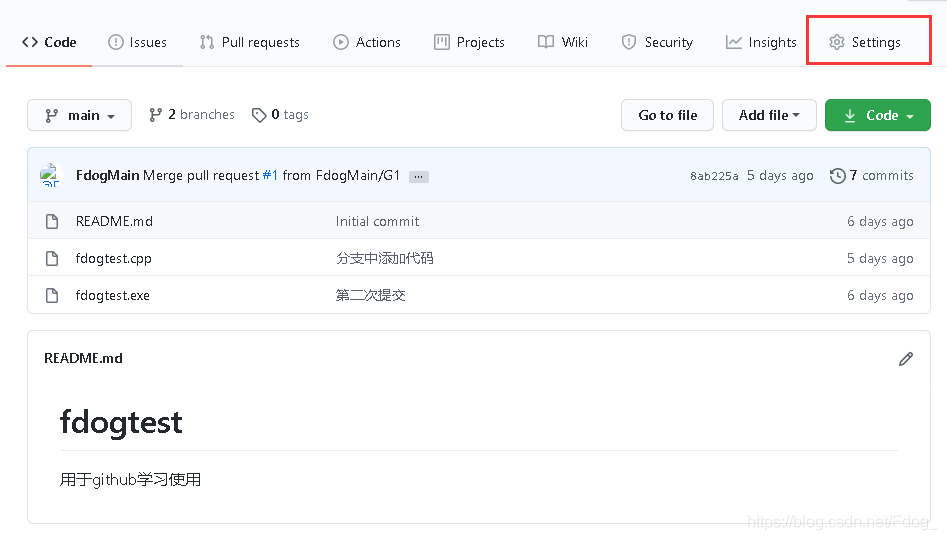The image size is (947, 540).
Task: Expand the Add file dropdown
Action: pyautogui.click(x=769, y=115)
